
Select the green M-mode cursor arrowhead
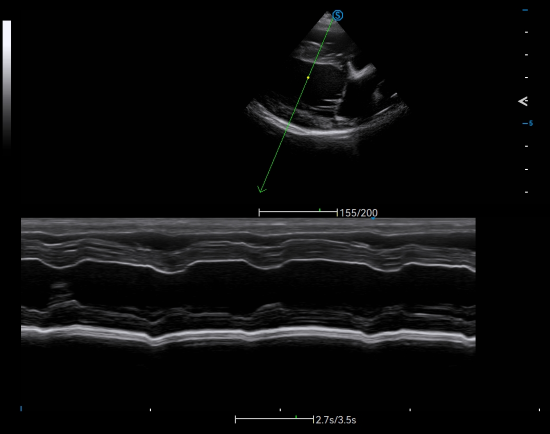pyautogui.click(x=261, y=190)
